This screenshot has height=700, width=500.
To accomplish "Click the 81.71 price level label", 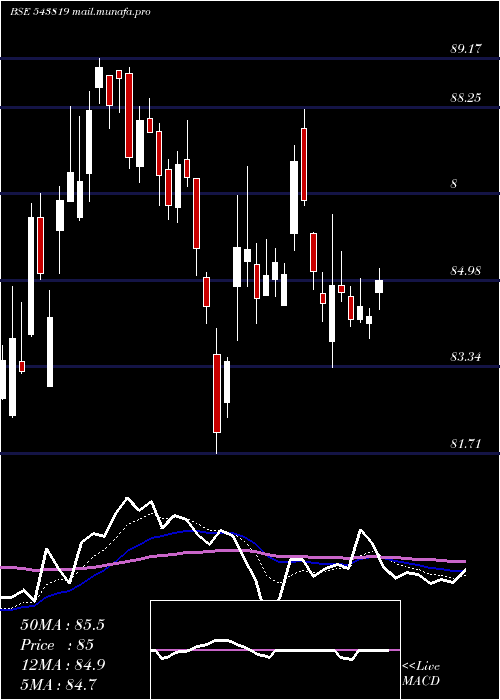I will [x=466, y=444].
